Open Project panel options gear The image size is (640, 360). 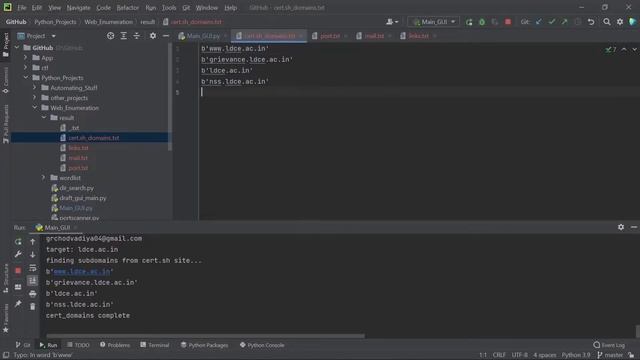(153, 36)
